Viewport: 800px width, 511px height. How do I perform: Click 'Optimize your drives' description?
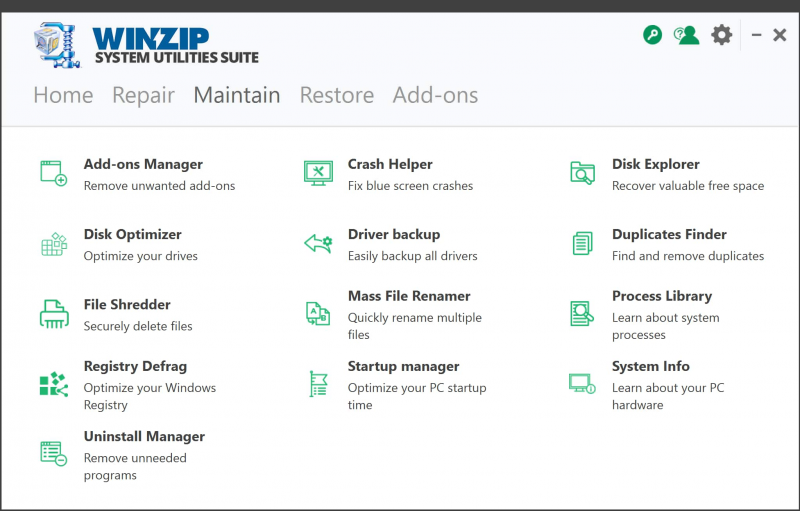[x=140, y=256]
